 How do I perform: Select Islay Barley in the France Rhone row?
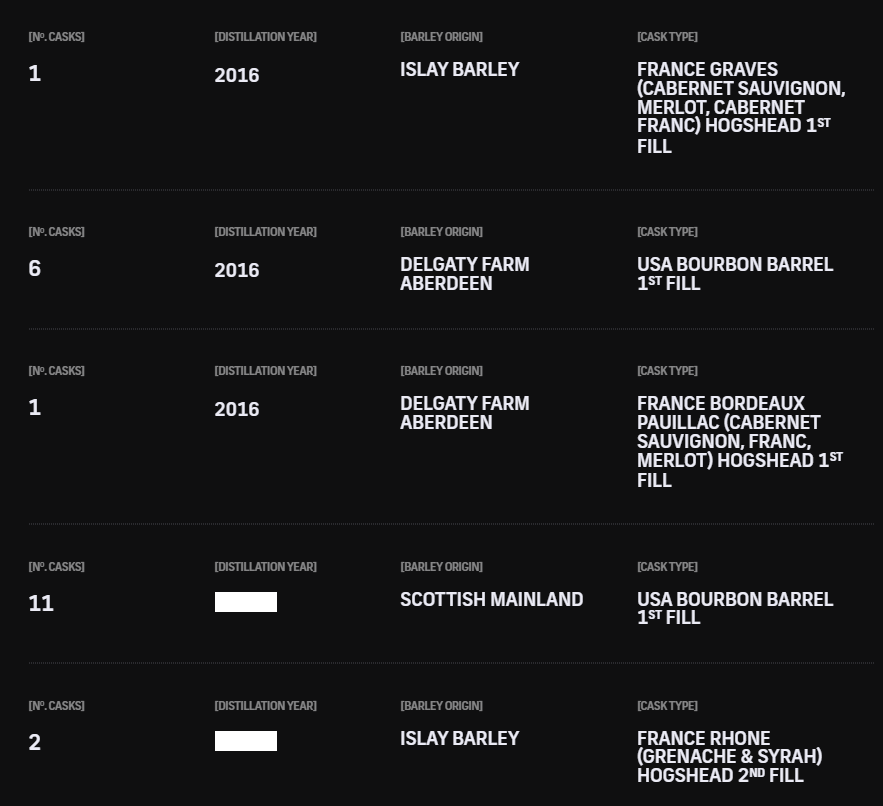pos(459,738)
